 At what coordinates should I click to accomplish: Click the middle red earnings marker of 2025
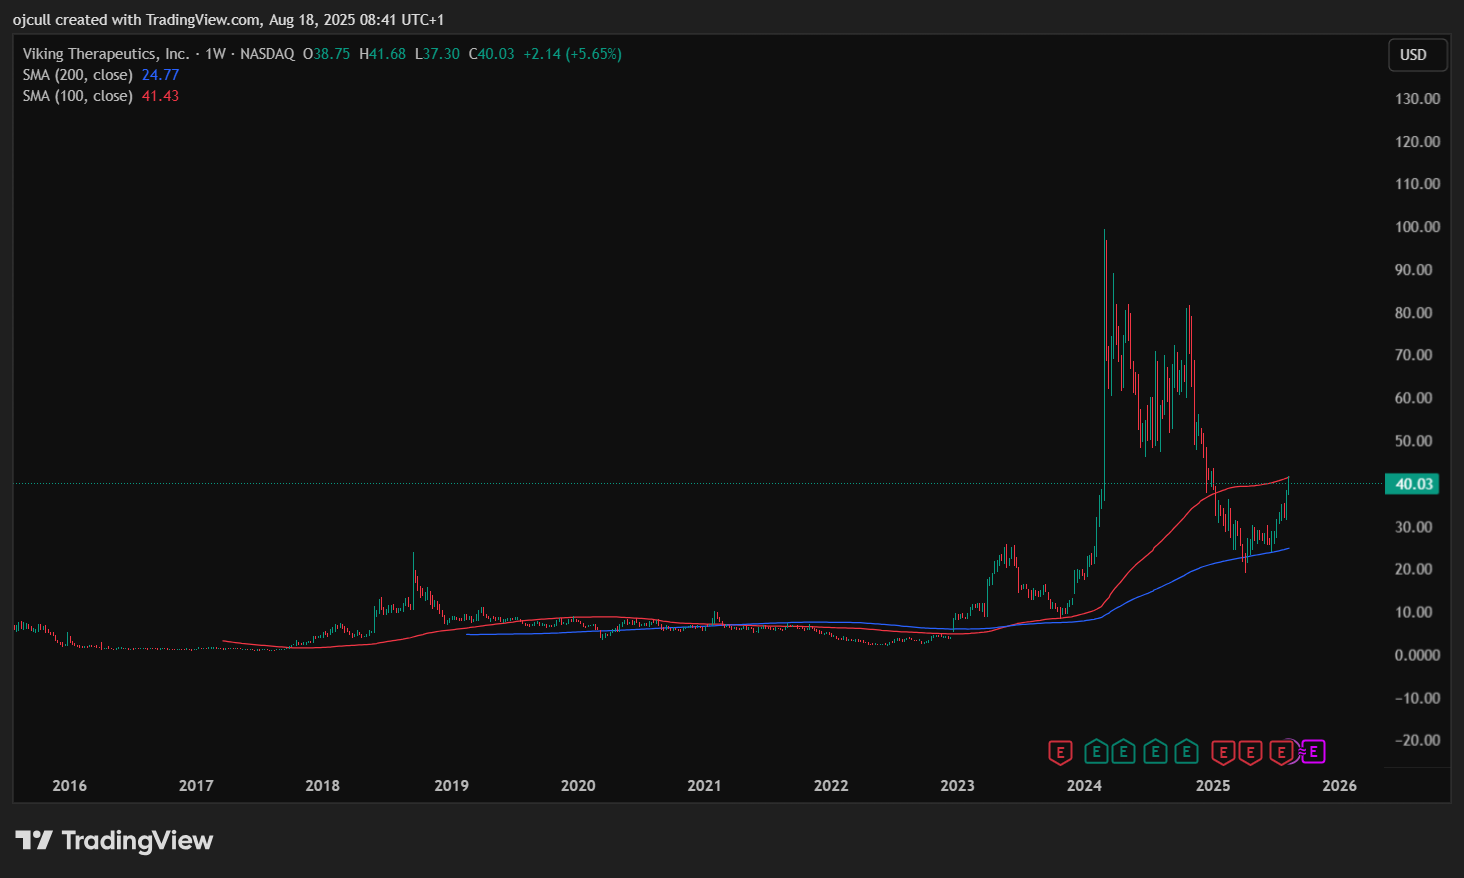pos(1250,752)
